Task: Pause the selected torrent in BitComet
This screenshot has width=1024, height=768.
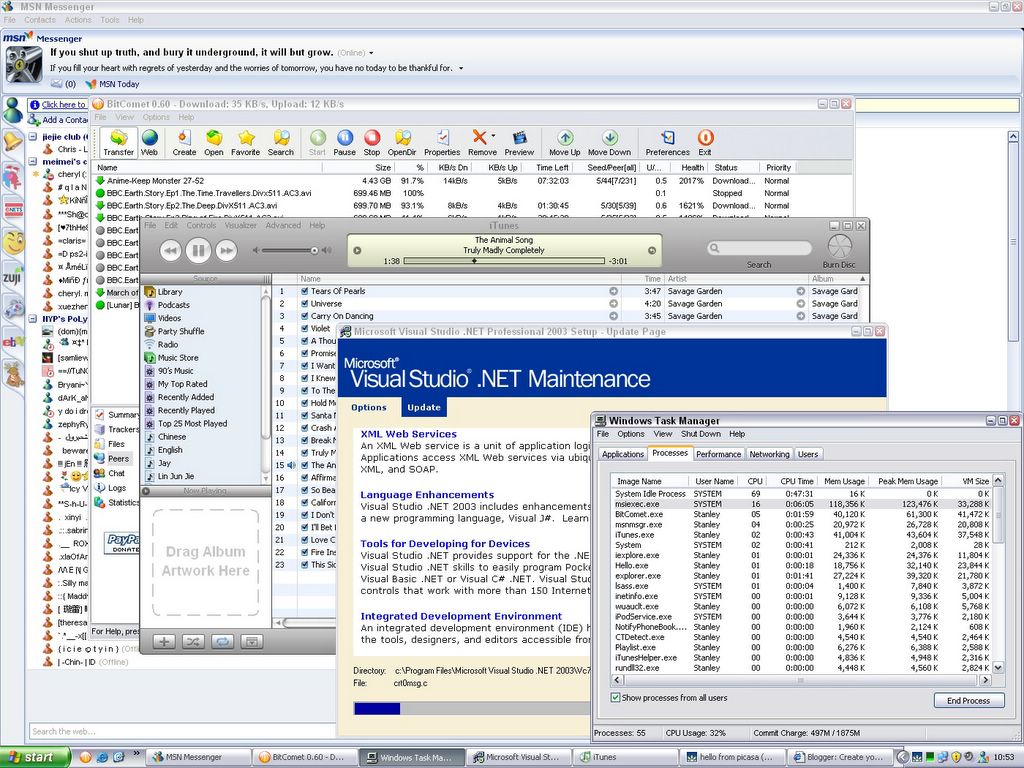Action: coord(345,142)
